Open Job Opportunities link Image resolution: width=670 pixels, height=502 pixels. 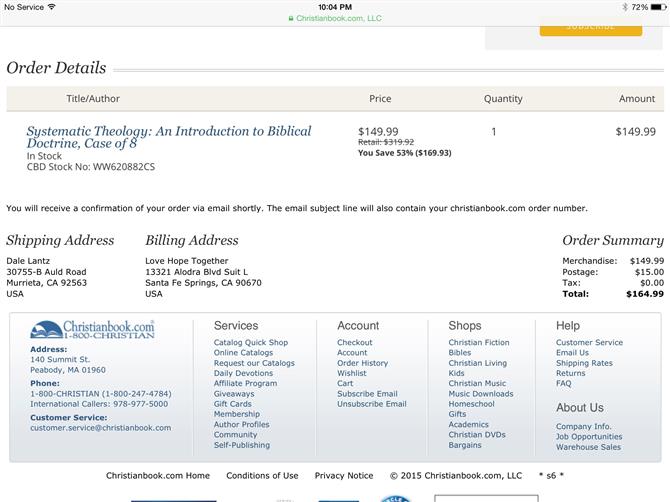pos(589,437)
